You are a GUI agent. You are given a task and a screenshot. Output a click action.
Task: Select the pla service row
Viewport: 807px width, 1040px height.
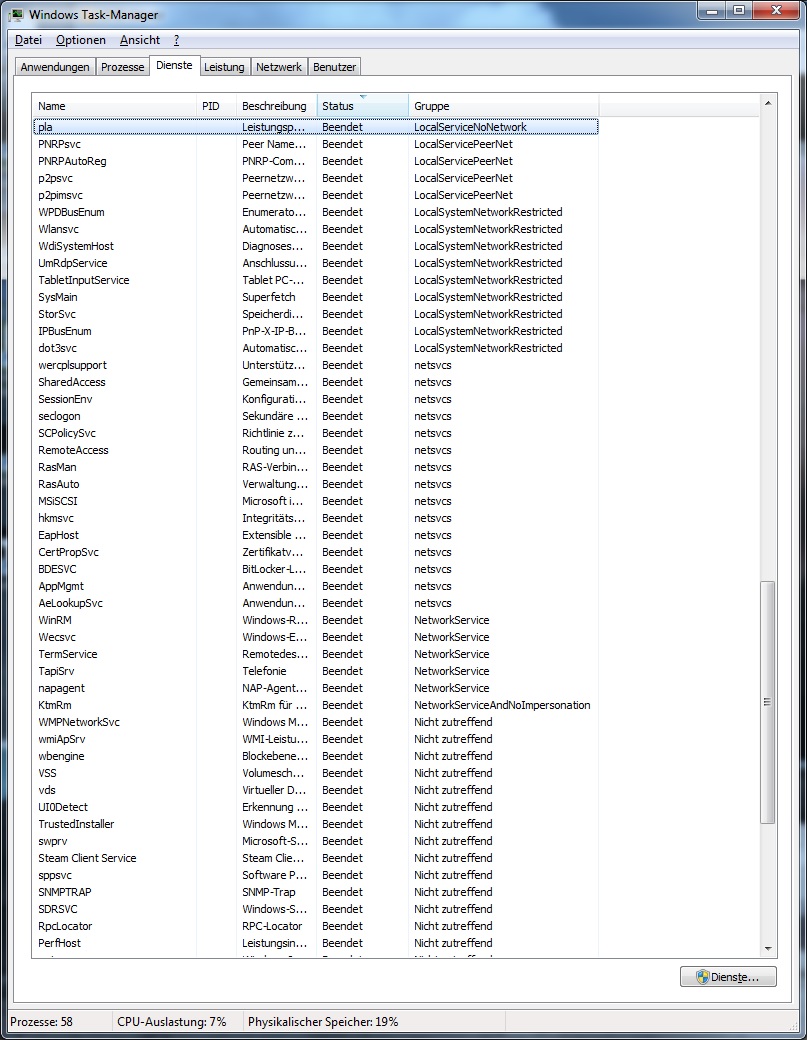pos(316,127)
